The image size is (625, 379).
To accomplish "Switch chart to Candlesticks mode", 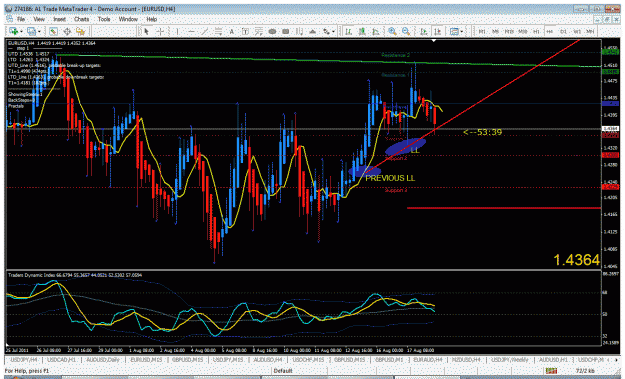I will [x=362, y=31].
